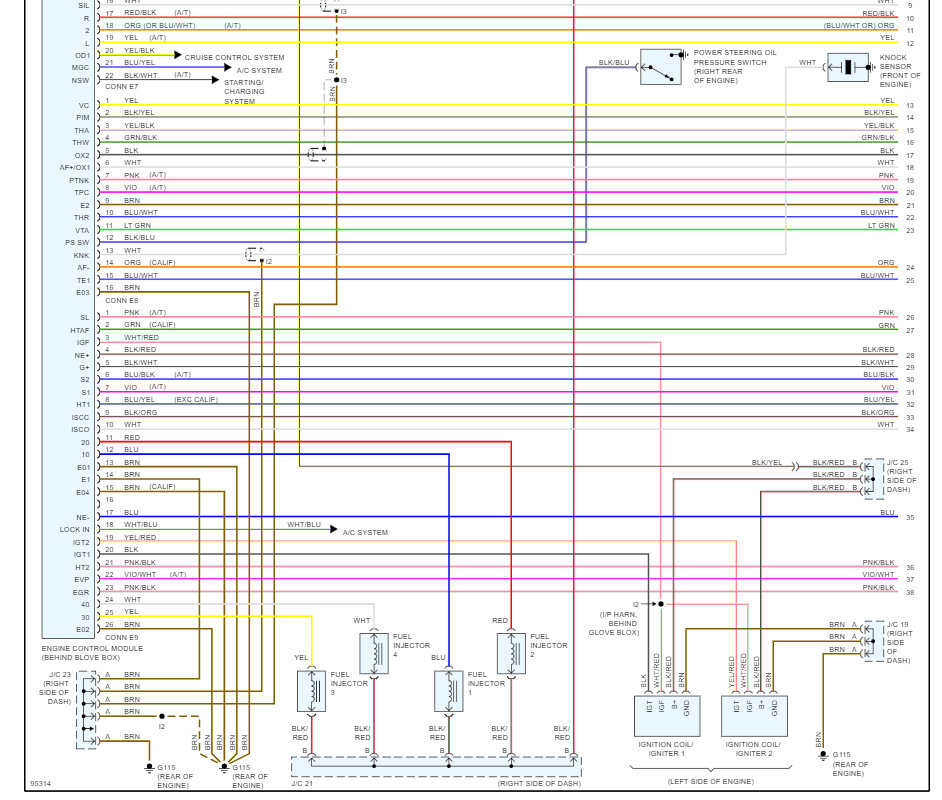The height and width of the screenshot is (800, 942).
Task: Click the knock sensor symbol
Action: pyautogui.click(x=848, y=67)
